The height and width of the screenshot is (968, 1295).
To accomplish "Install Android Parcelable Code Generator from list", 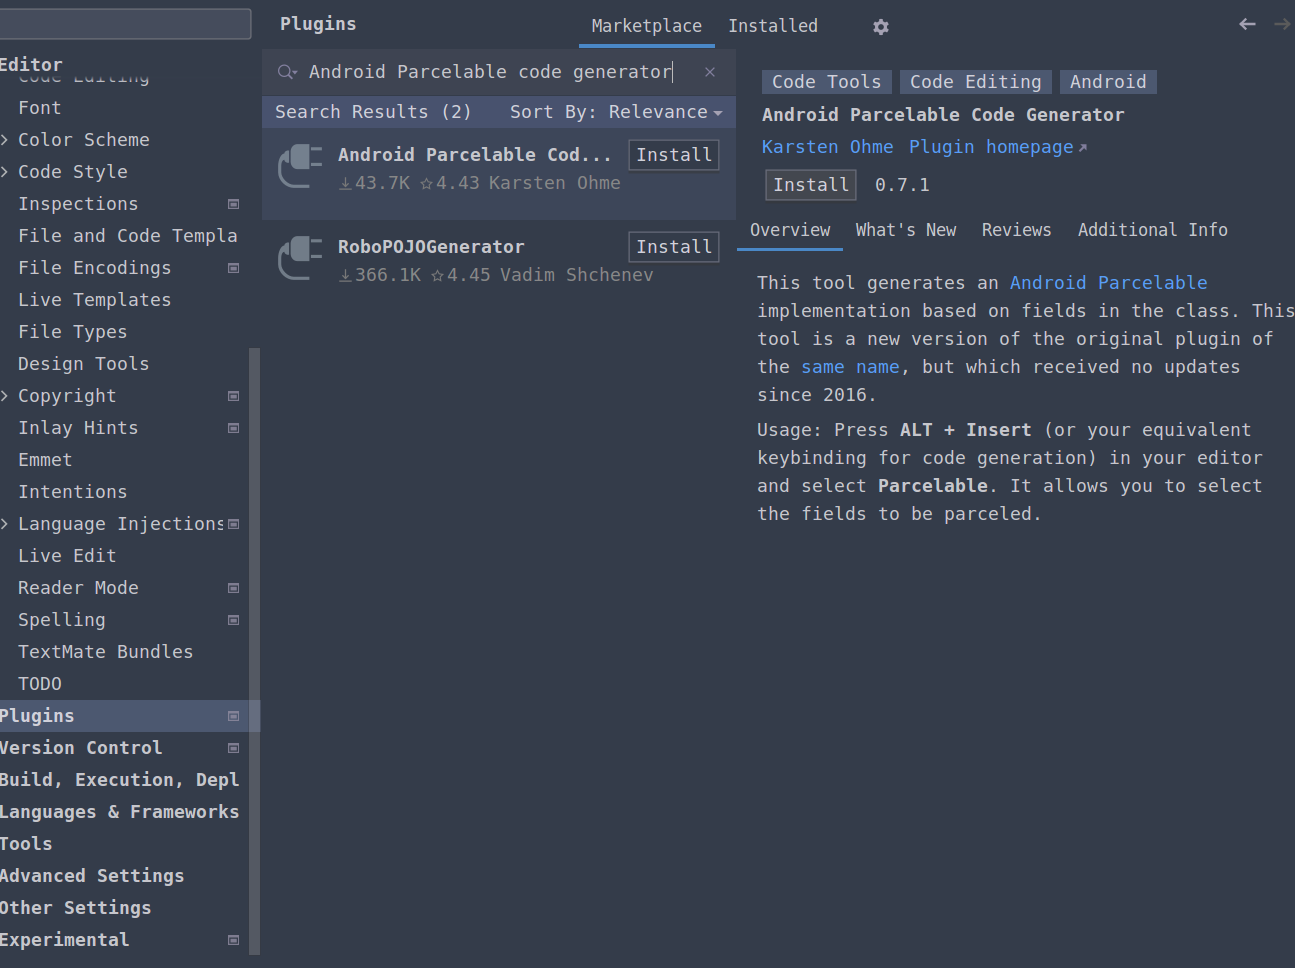I will [674, 155].
